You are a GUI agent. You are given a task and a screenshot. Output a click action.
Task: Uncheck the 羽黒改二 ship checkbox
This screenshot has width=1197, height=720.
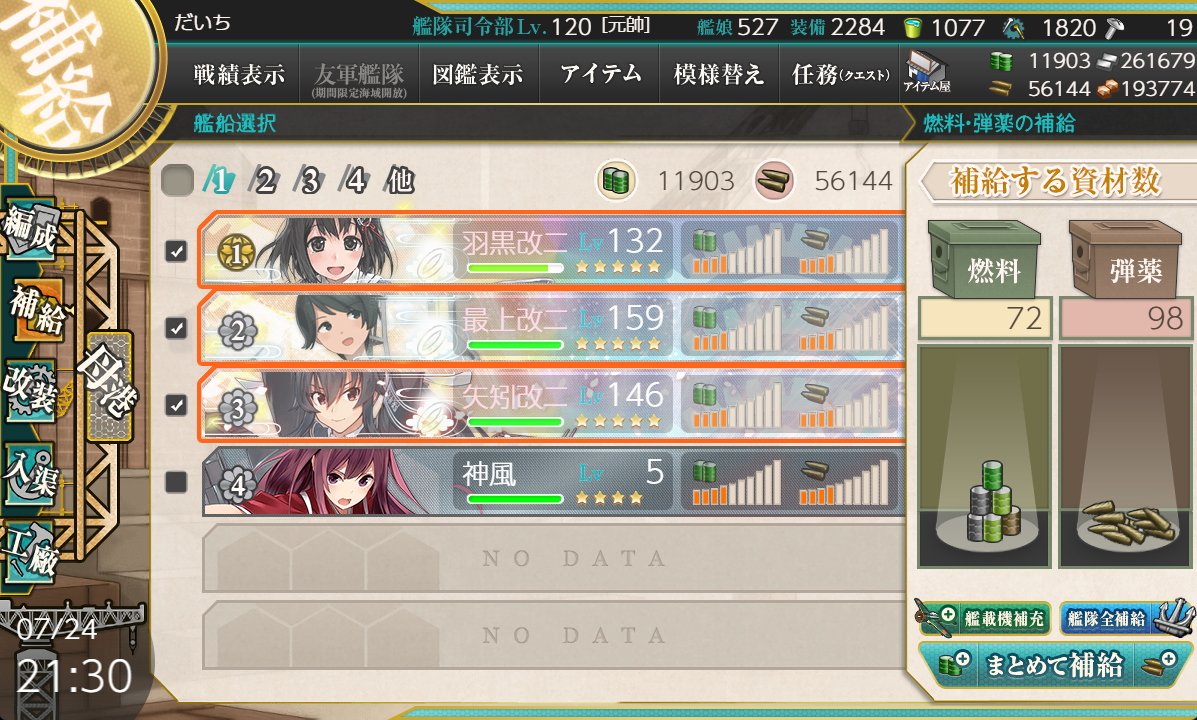click(176, 251)
